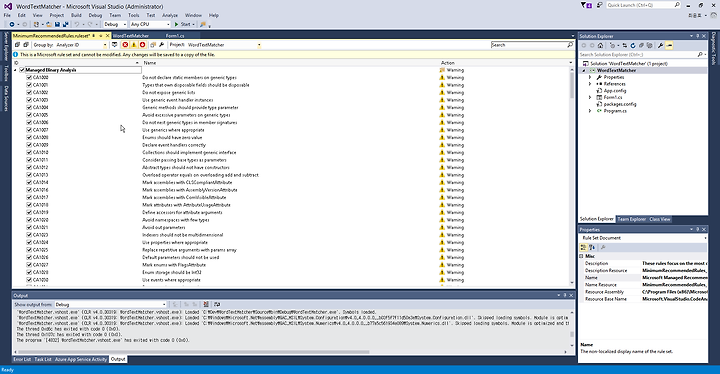Viewport: 720px width, 374px height.
Task: Switch to the Error List tab
Action: pos(22,359)
